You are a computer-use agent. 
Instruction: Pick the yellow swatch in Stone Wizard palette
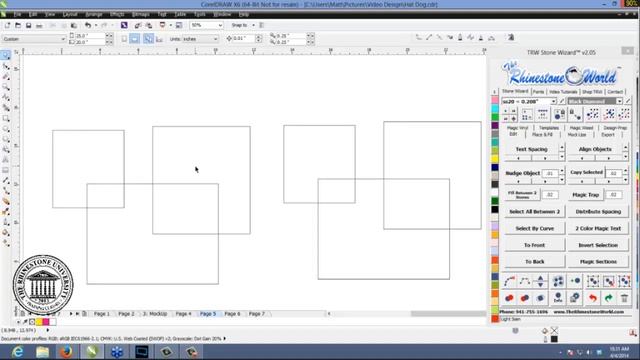pos(495,158)
